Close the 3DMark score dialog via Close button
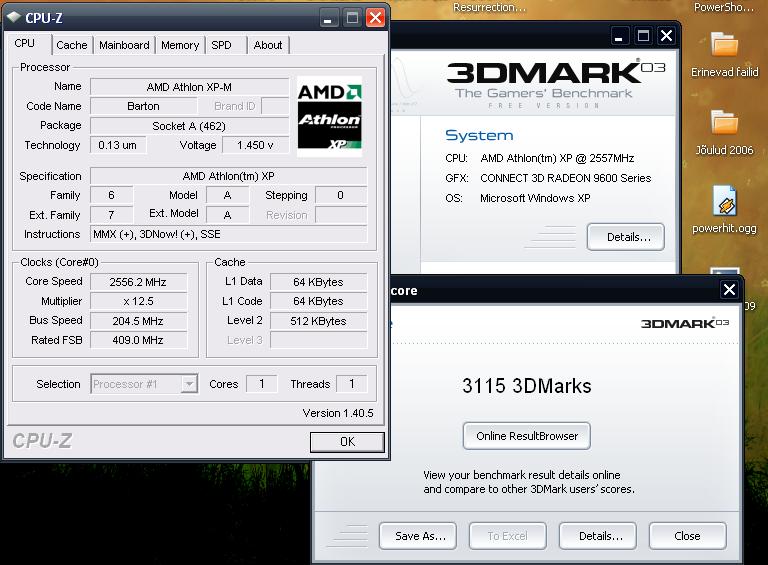The image size is (768, 565). click(x=688, y=536)
